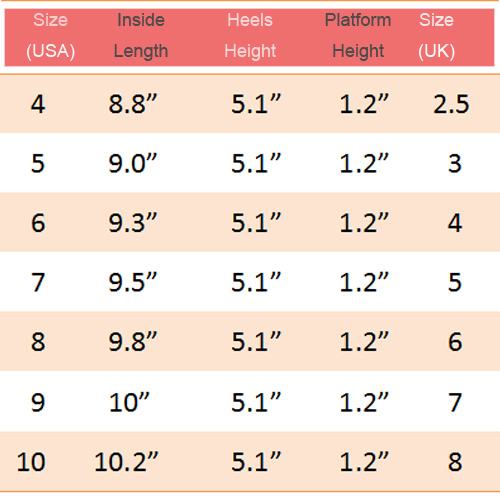Select the 9.5" inside length cell
This screenshot has height=500, width=500.
click(133, 282)
